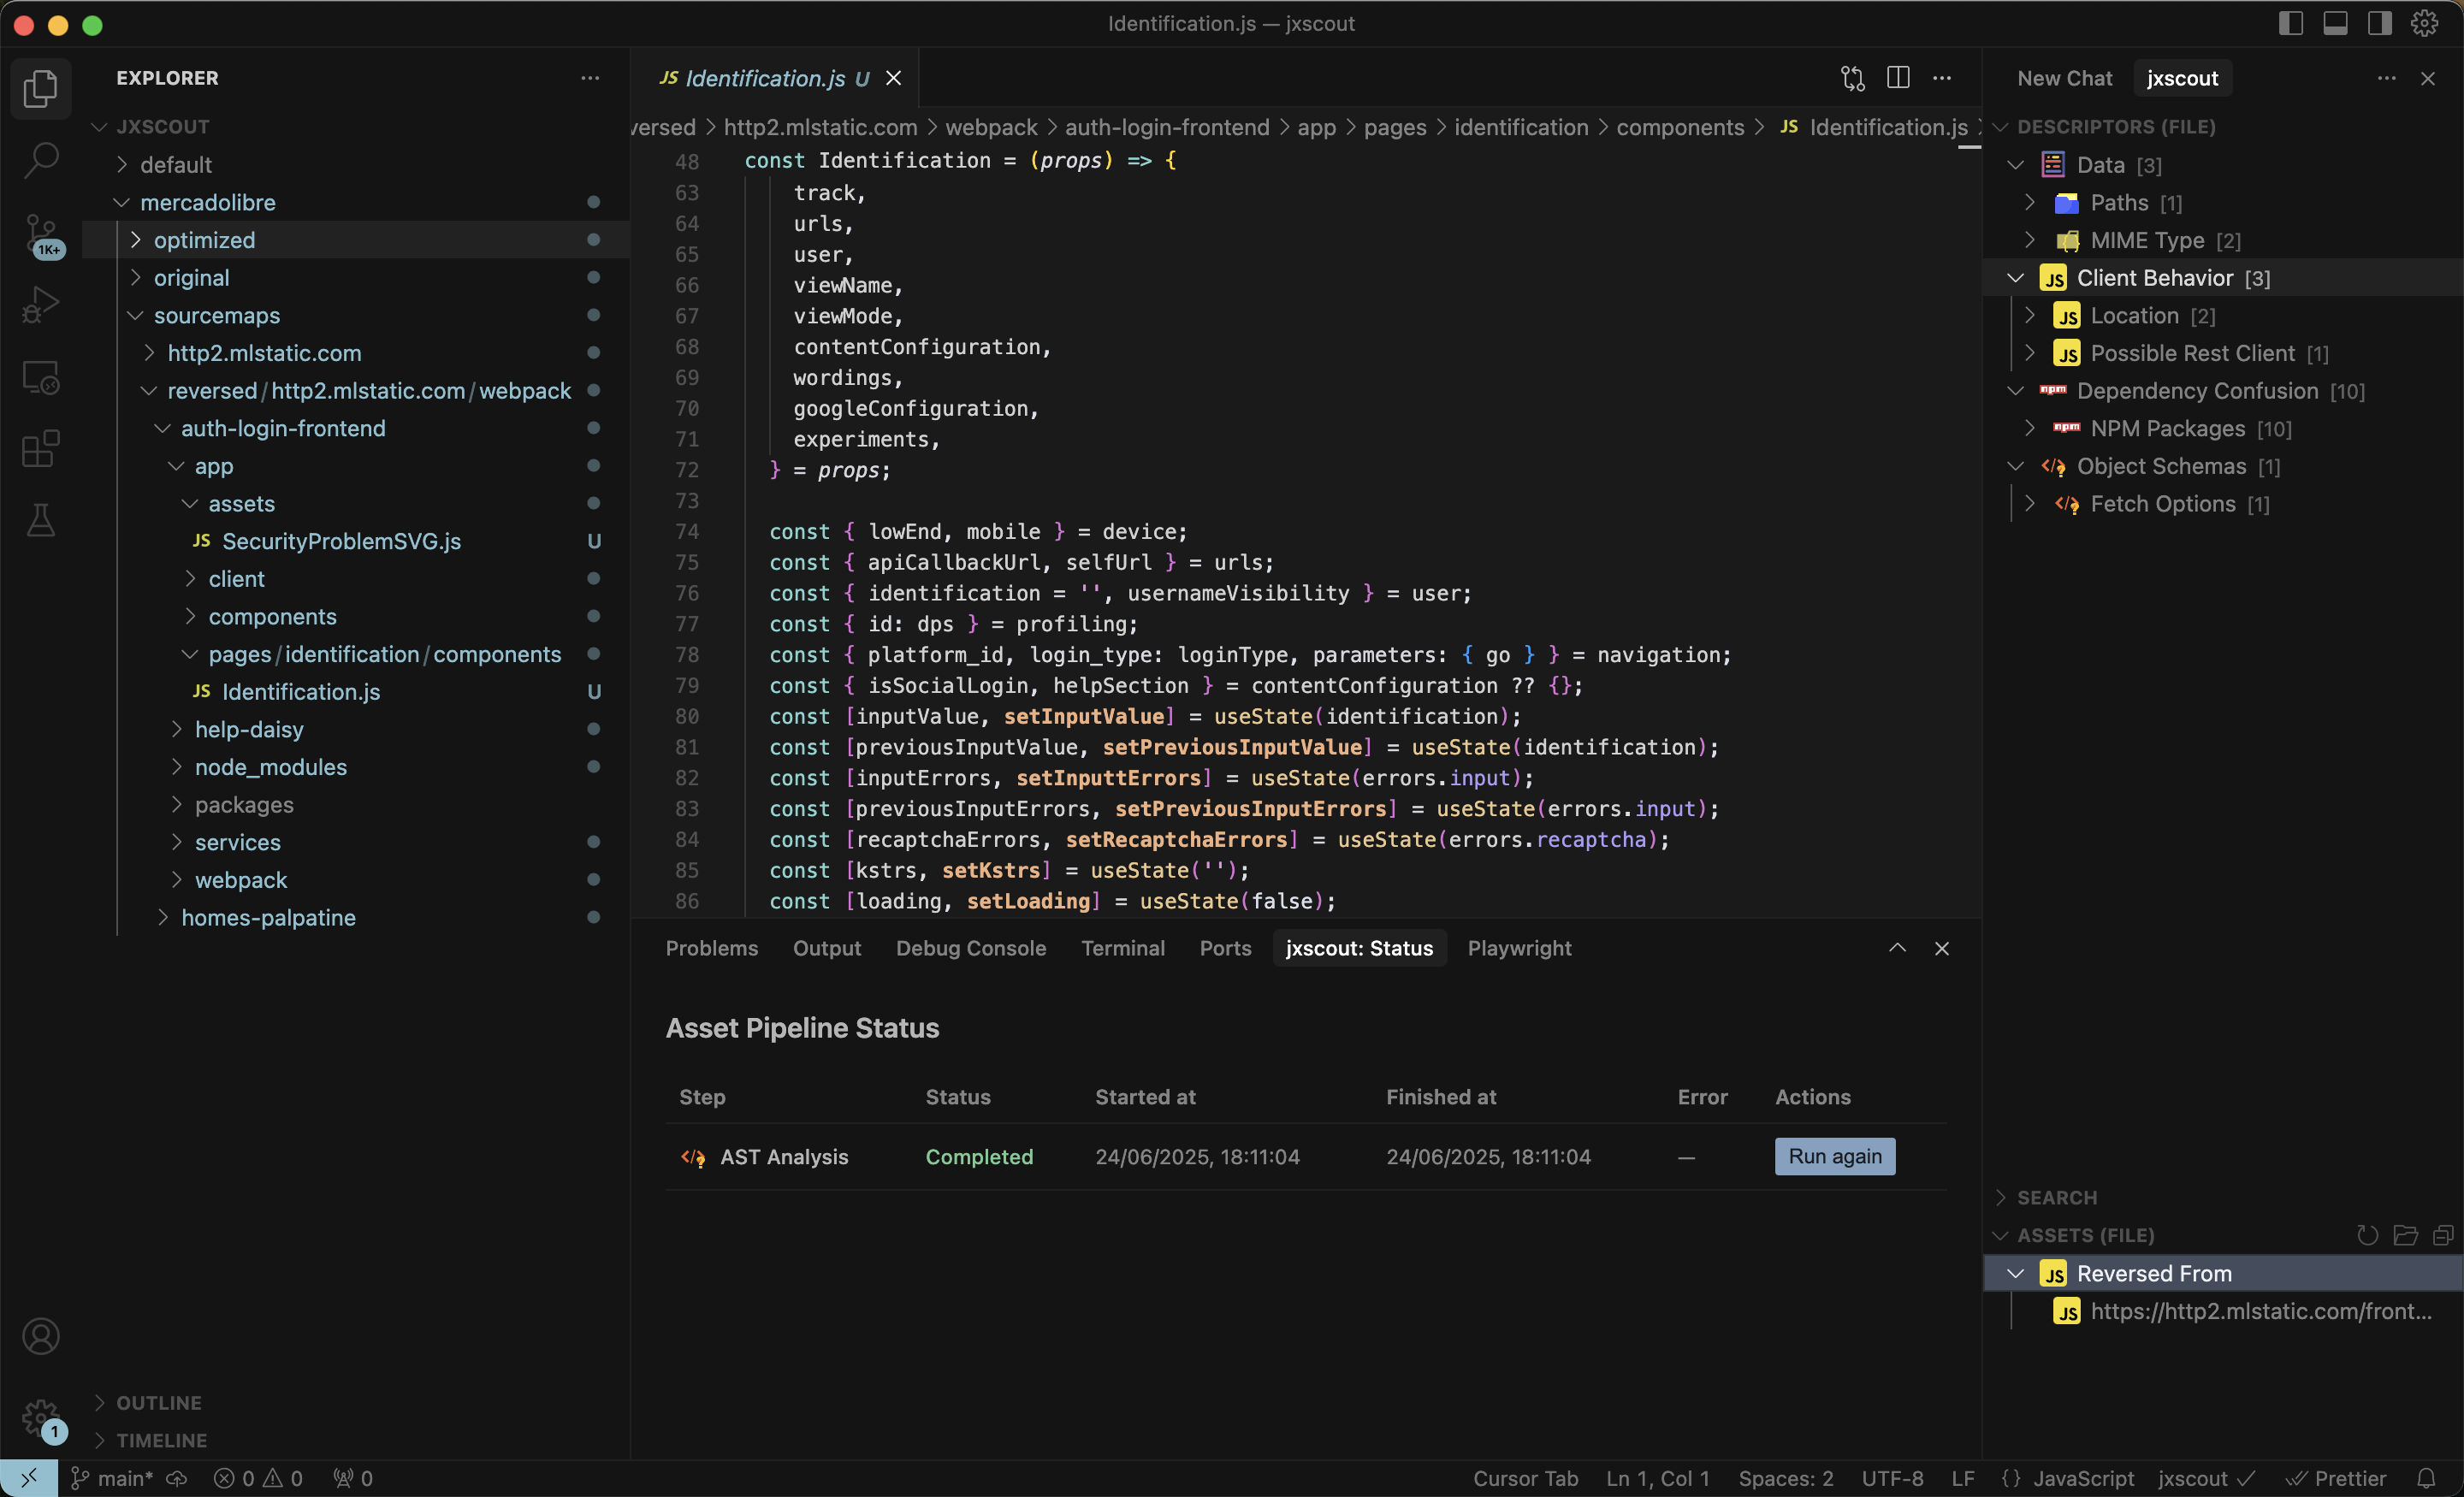Open the Extensions view
The image size is (2464, 1497).
click(x=40, y=449)
